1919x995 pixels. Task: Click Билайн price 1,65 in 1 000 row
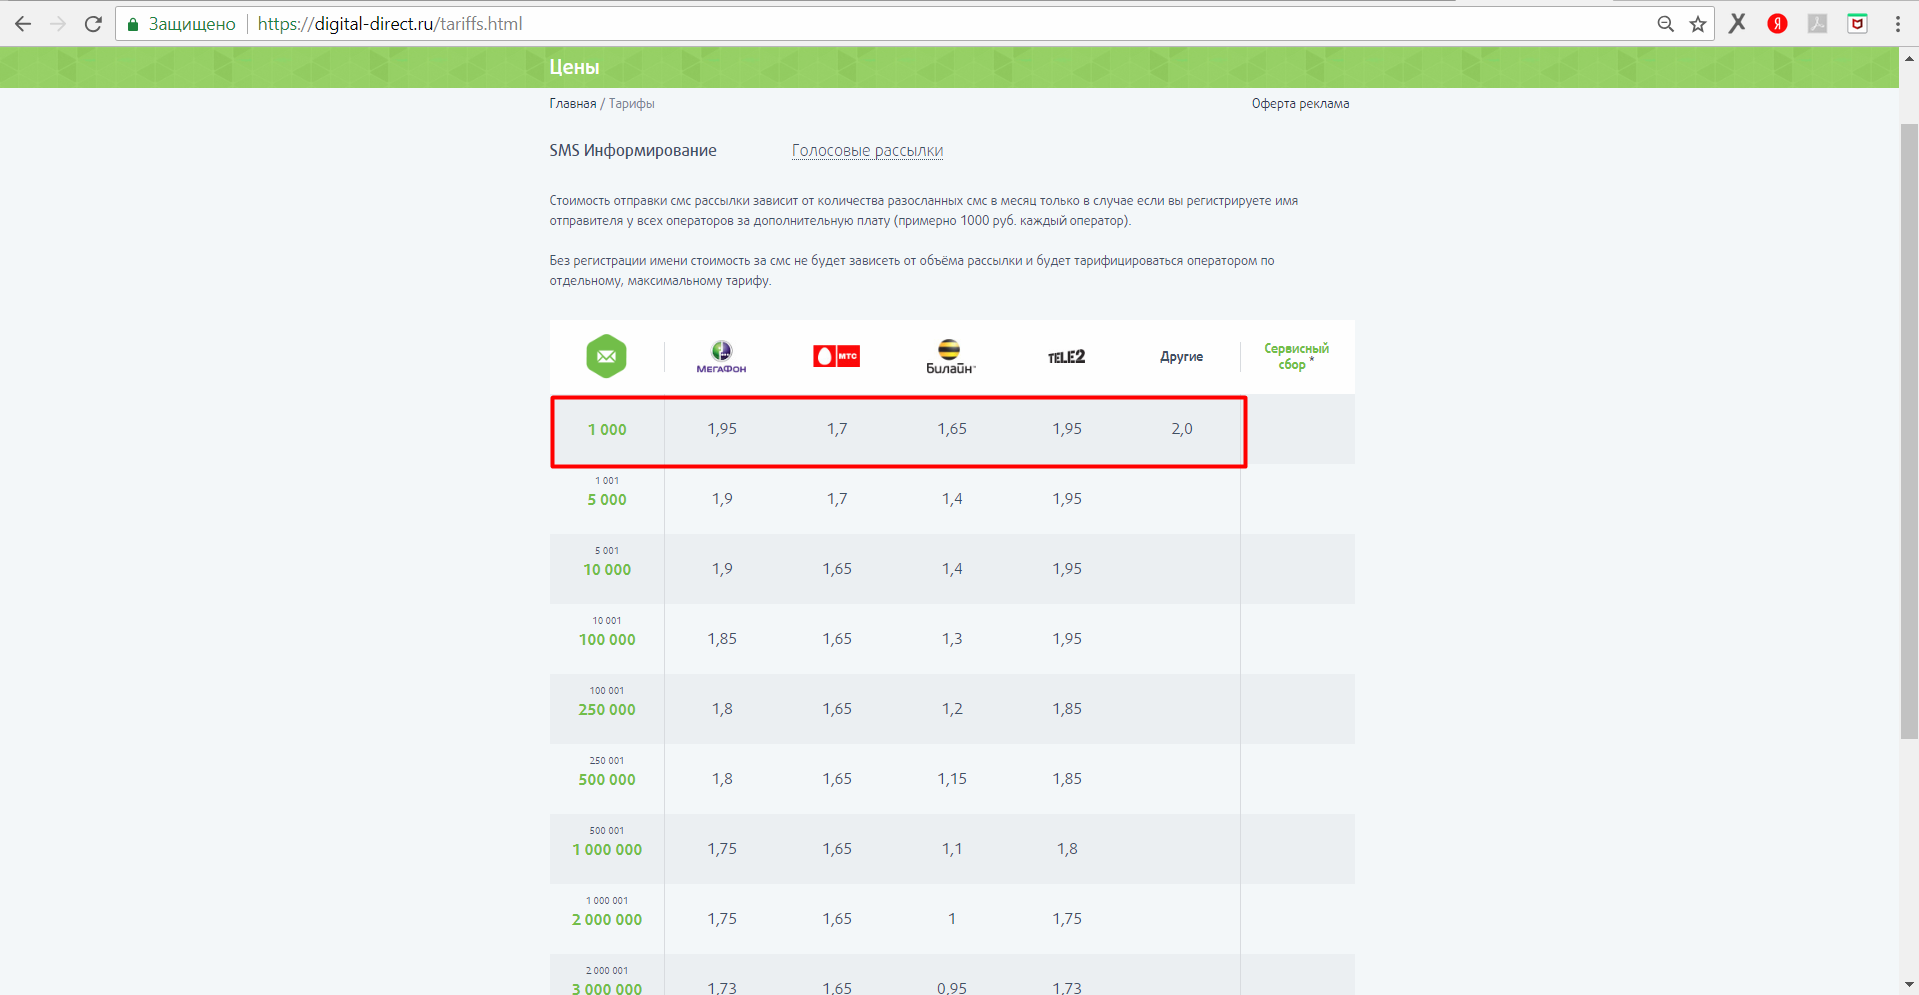tap(952, 429)
